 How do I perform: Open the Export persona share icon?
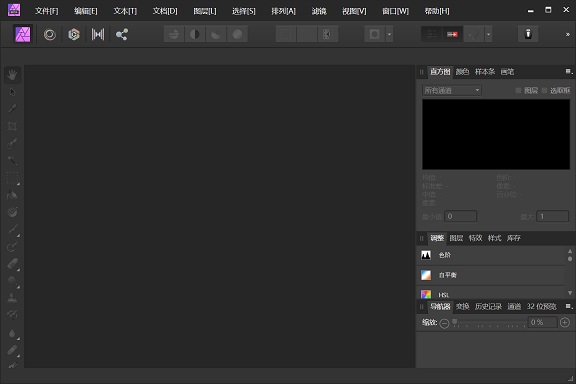(x=122, y=35)
